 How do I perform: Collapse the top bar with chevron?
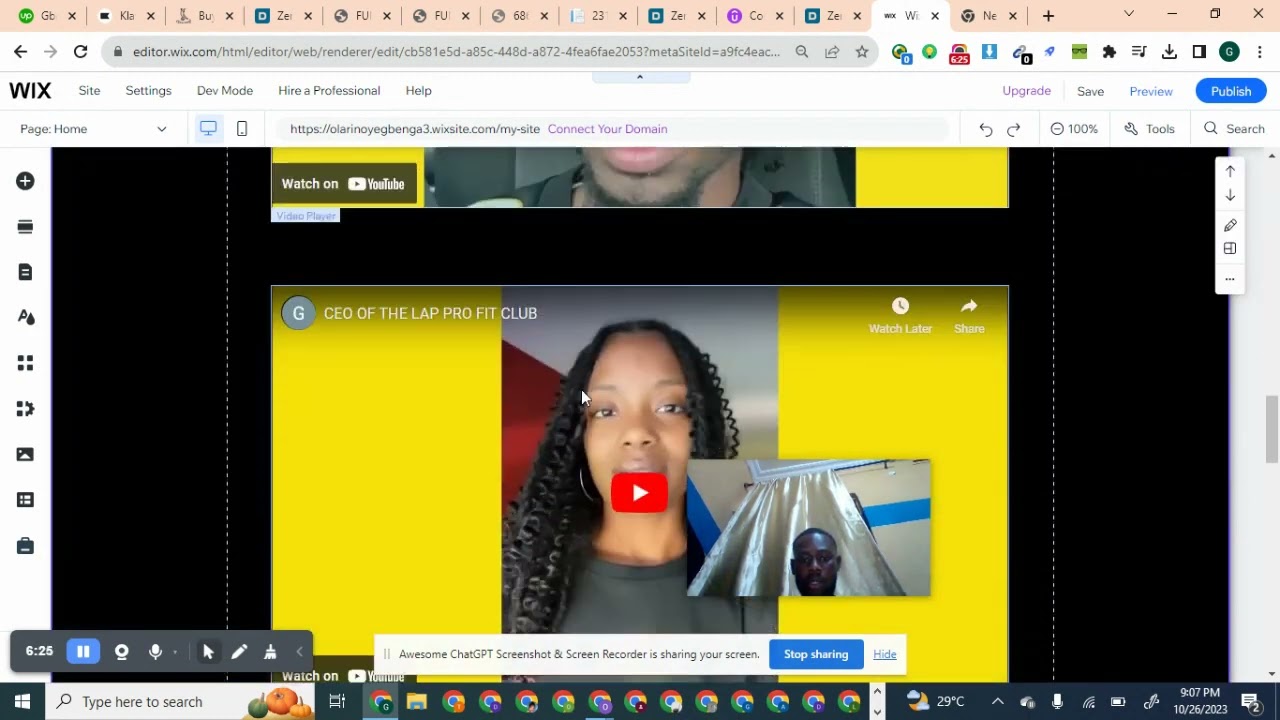pos(640,77)
